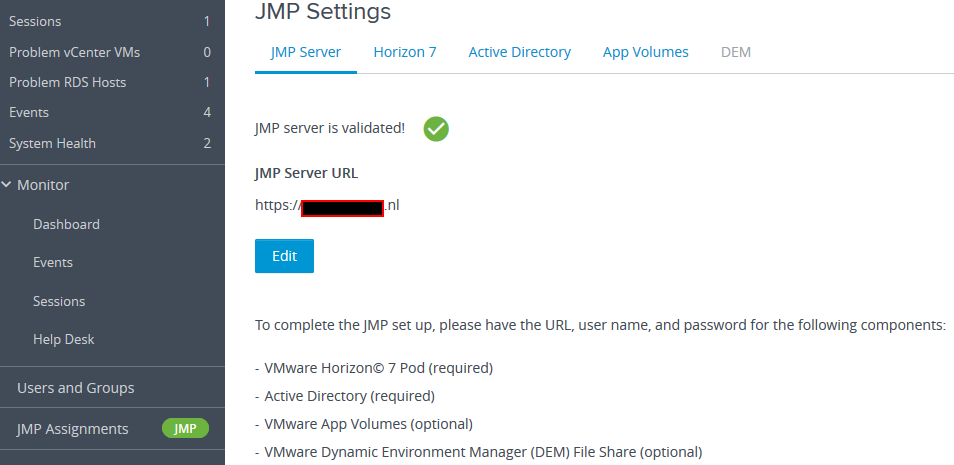Screen dimensions: 954x465
Task: Open Sessions under Monitor
Action: [59, 301]
